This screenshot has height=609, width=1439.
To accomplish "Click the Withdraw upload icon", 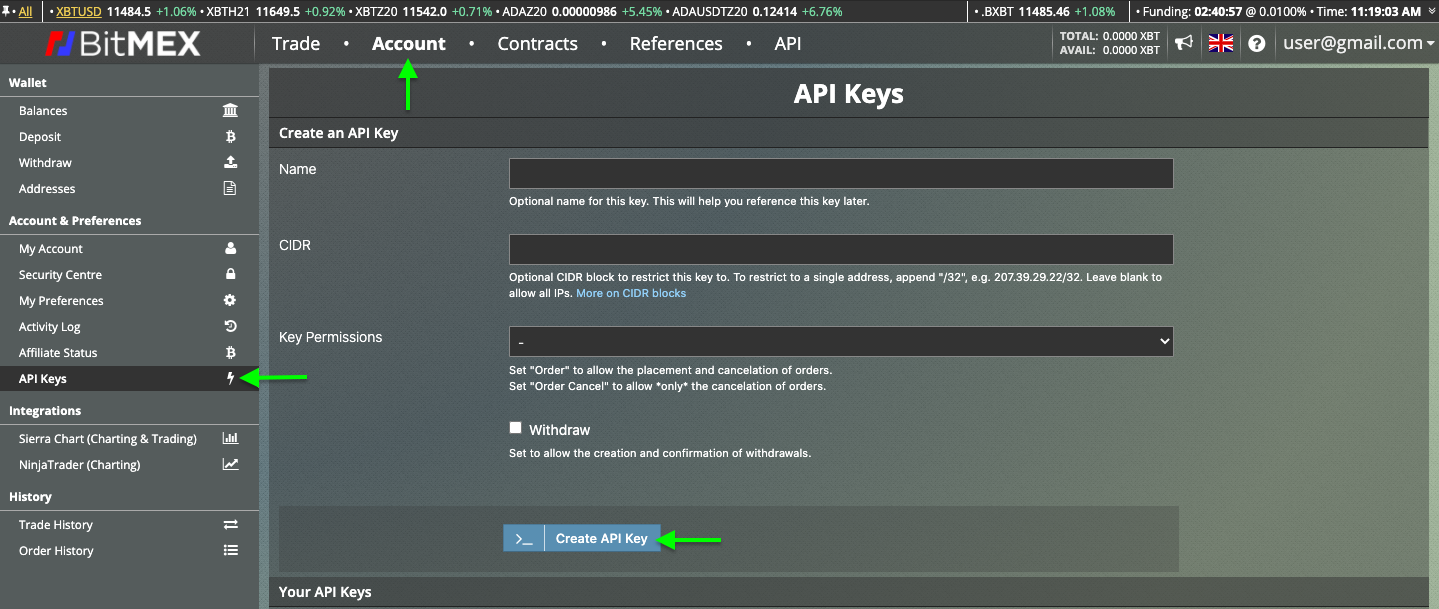I will (230, 163).
